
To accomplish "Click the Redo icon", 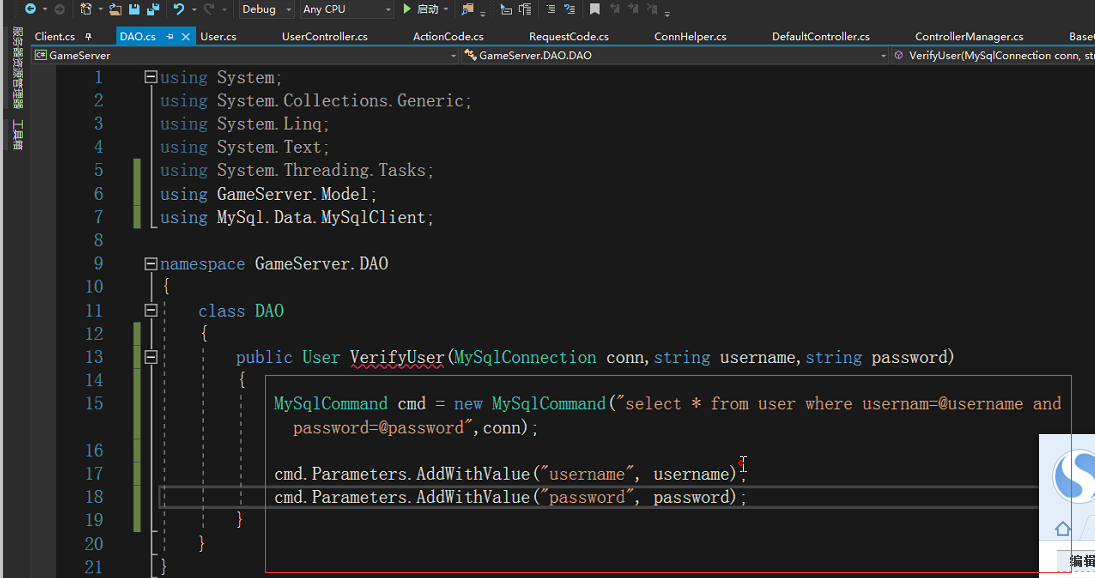I will pos(209,9).
